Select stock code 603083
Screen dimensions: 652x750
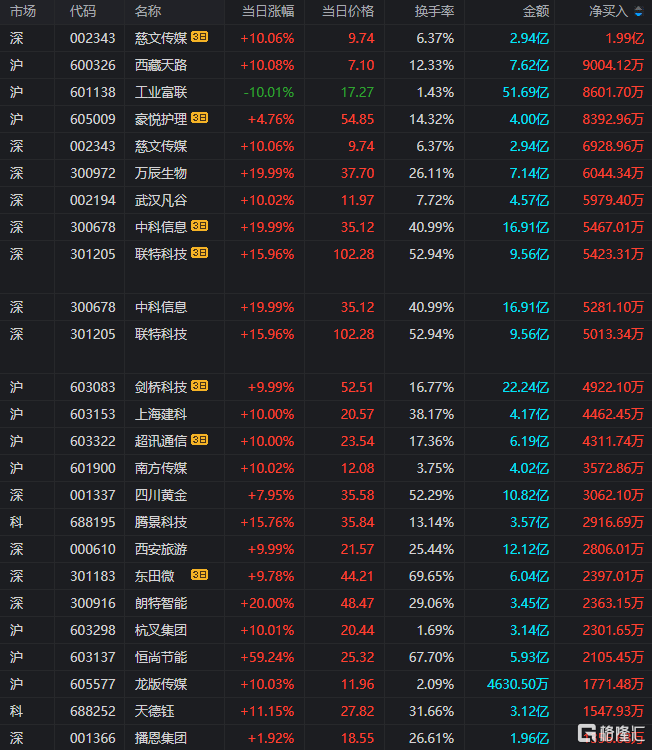coord(93,387)
